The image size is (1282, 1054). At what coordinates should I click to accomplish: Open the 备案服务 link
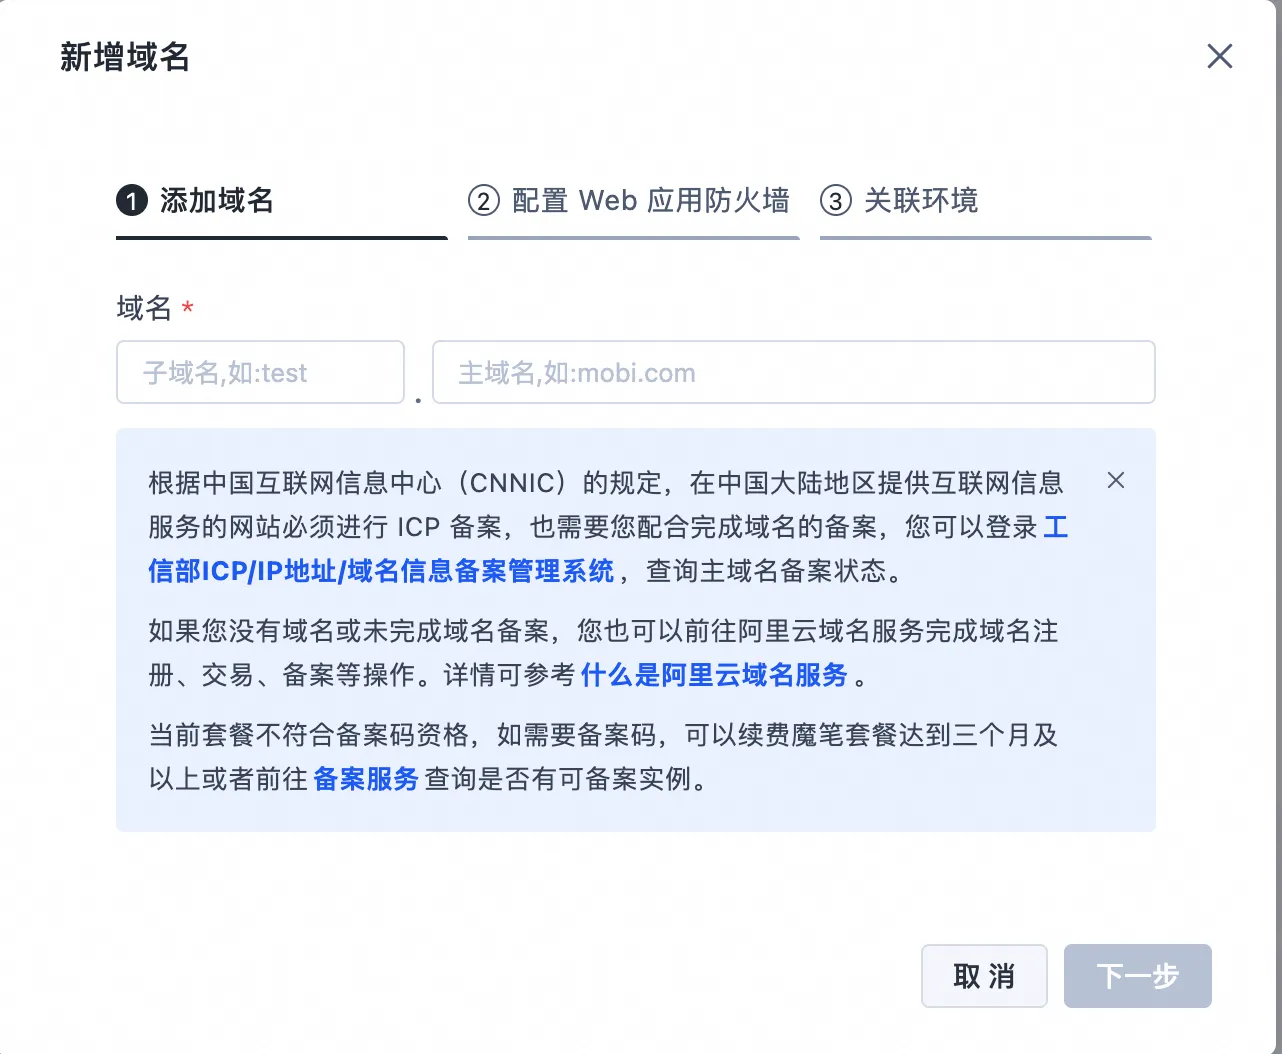pos(366,779)
